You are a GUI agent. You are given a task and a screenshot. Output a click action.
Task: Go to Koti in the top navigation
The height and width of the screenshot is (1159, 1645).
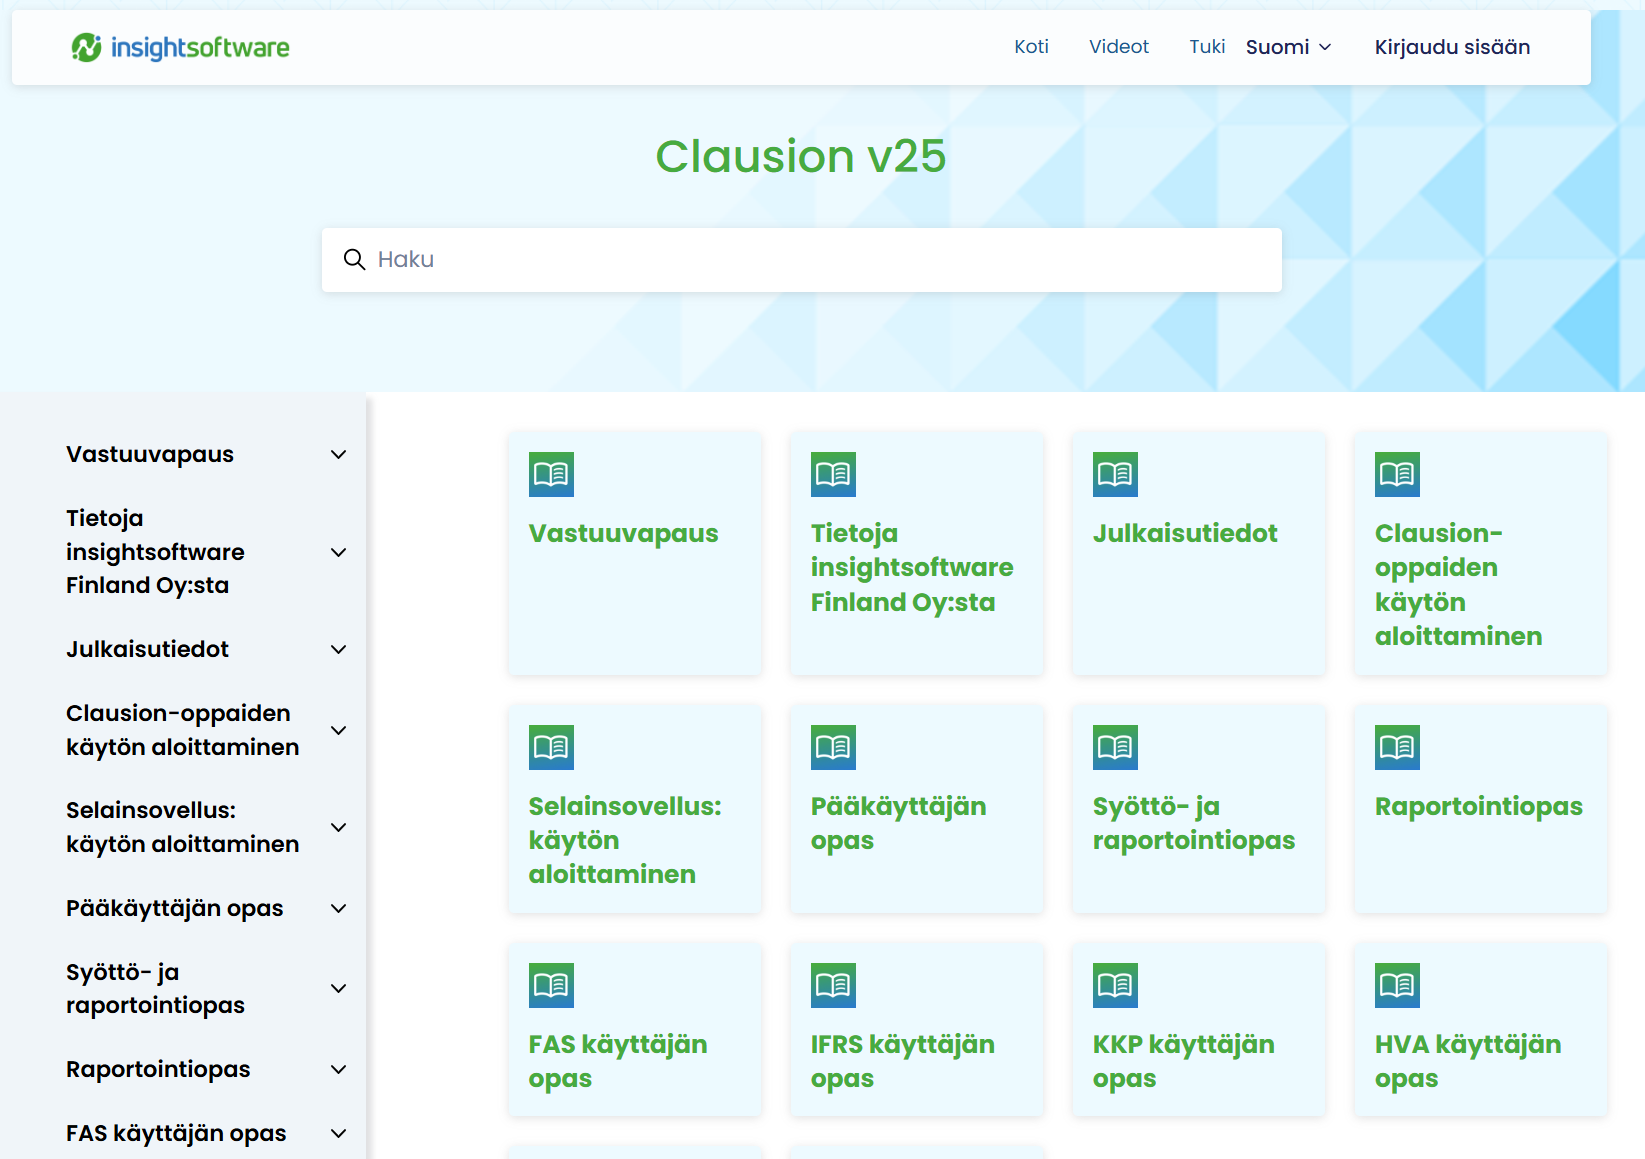click(x=1031, y=47)
